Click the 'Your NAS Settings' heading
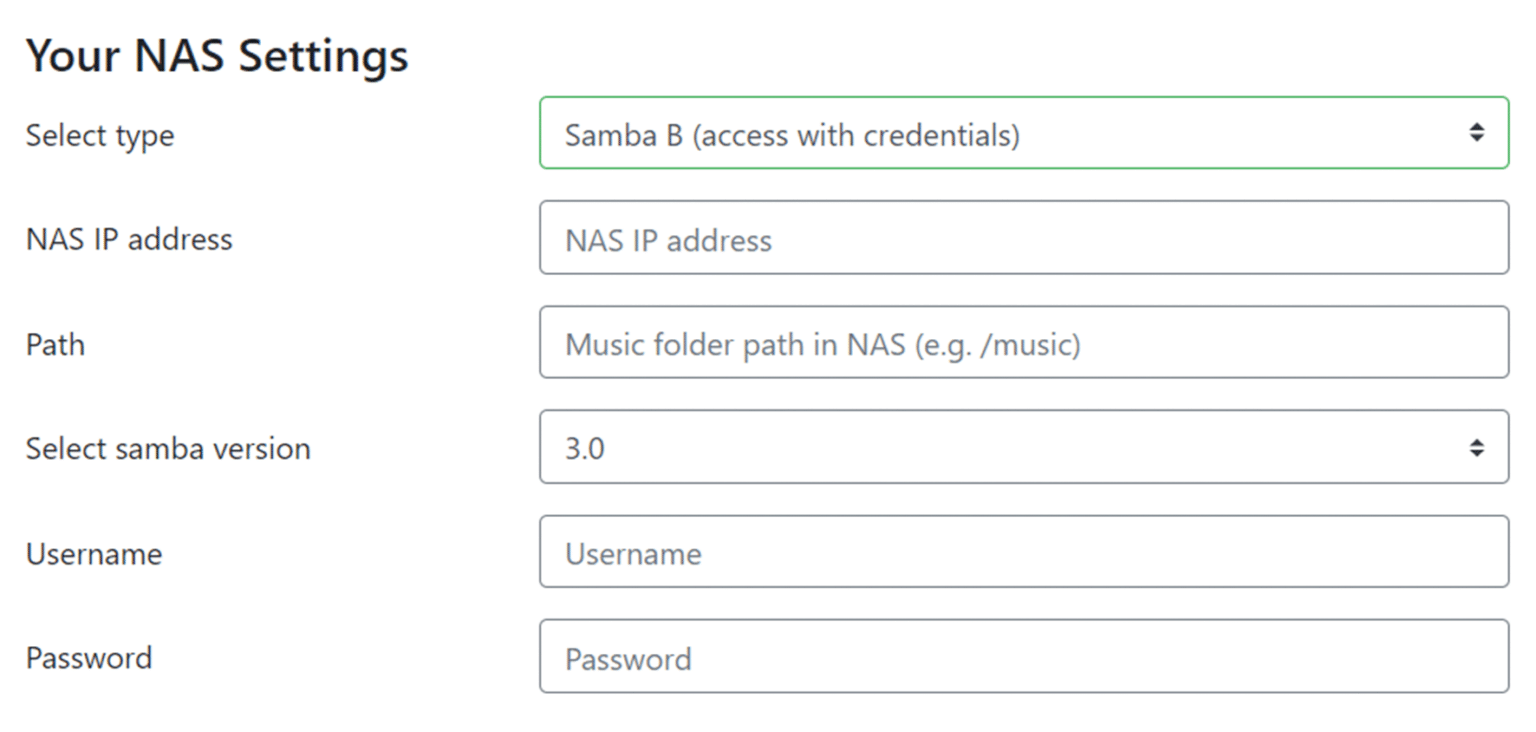This screenshot has width=1536, height=732. coord(217,55)
